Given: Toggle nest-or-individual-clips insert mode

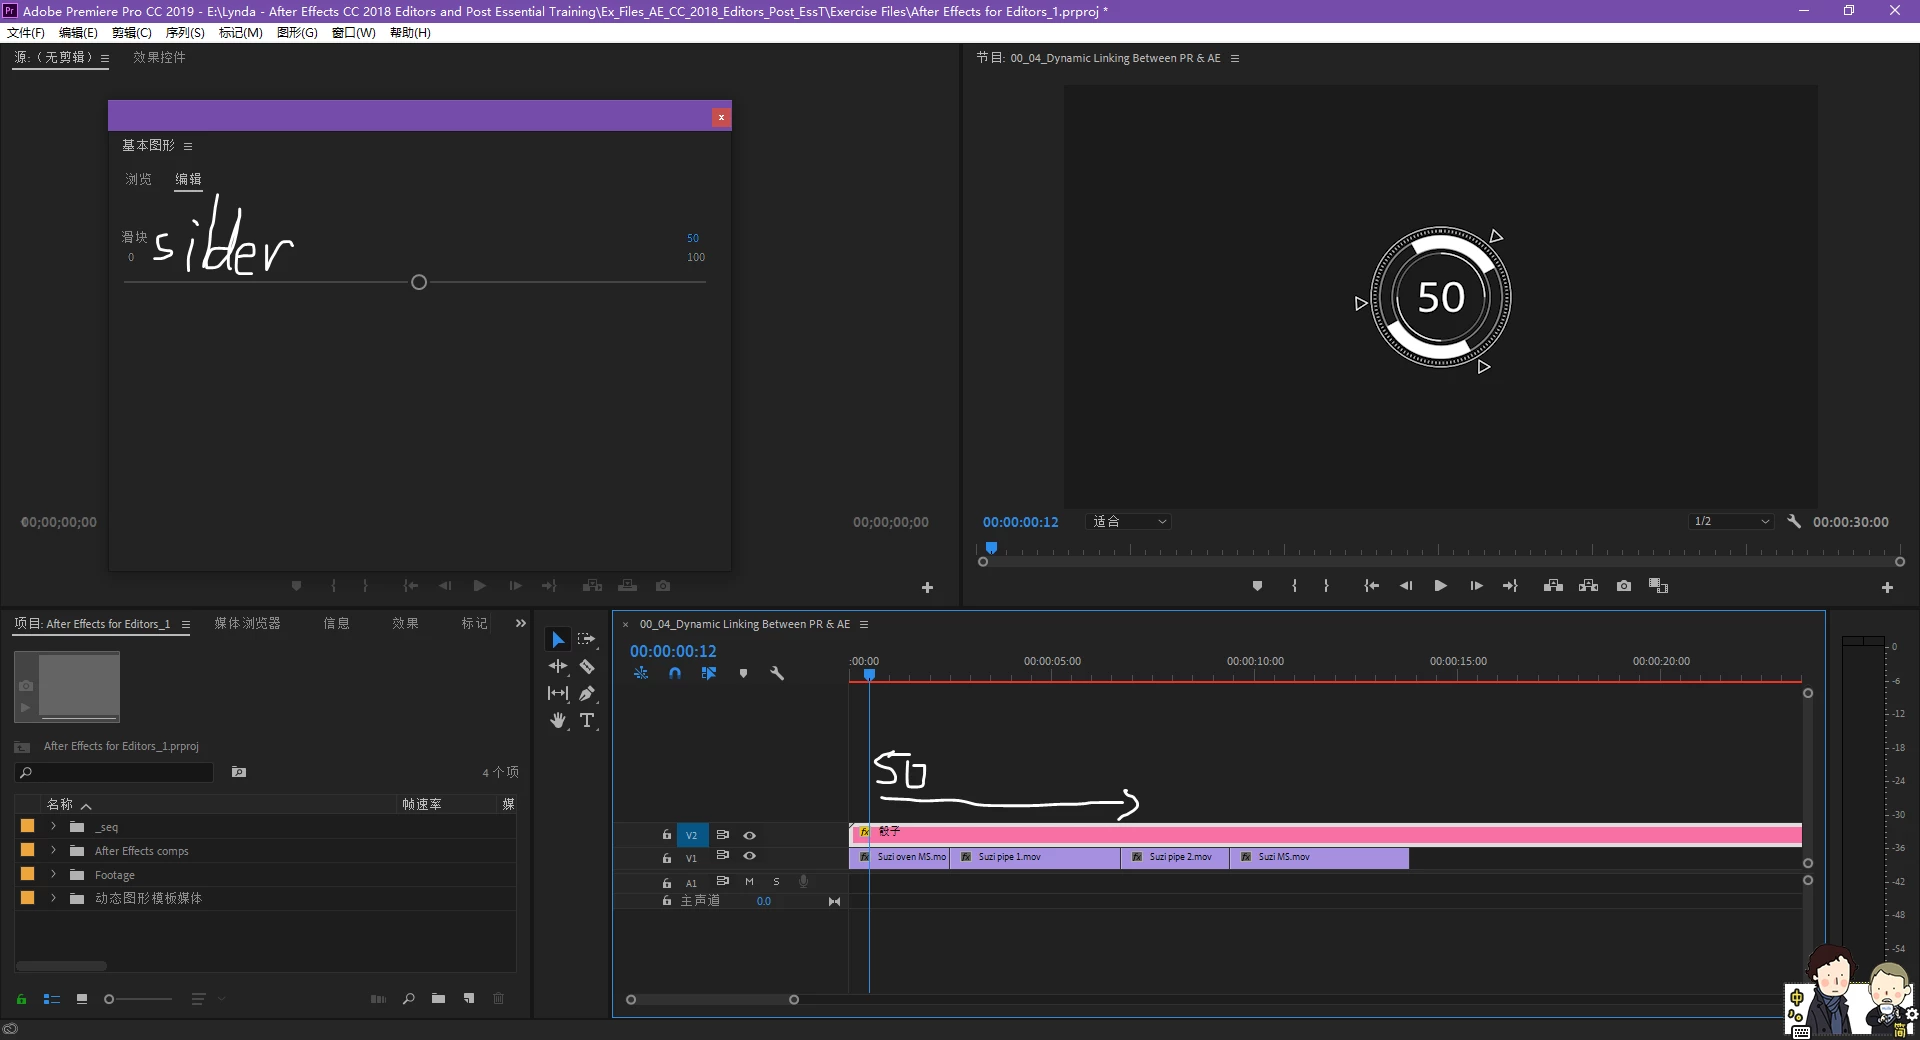Looking at the screenshot, I should (x=641, y=674).
